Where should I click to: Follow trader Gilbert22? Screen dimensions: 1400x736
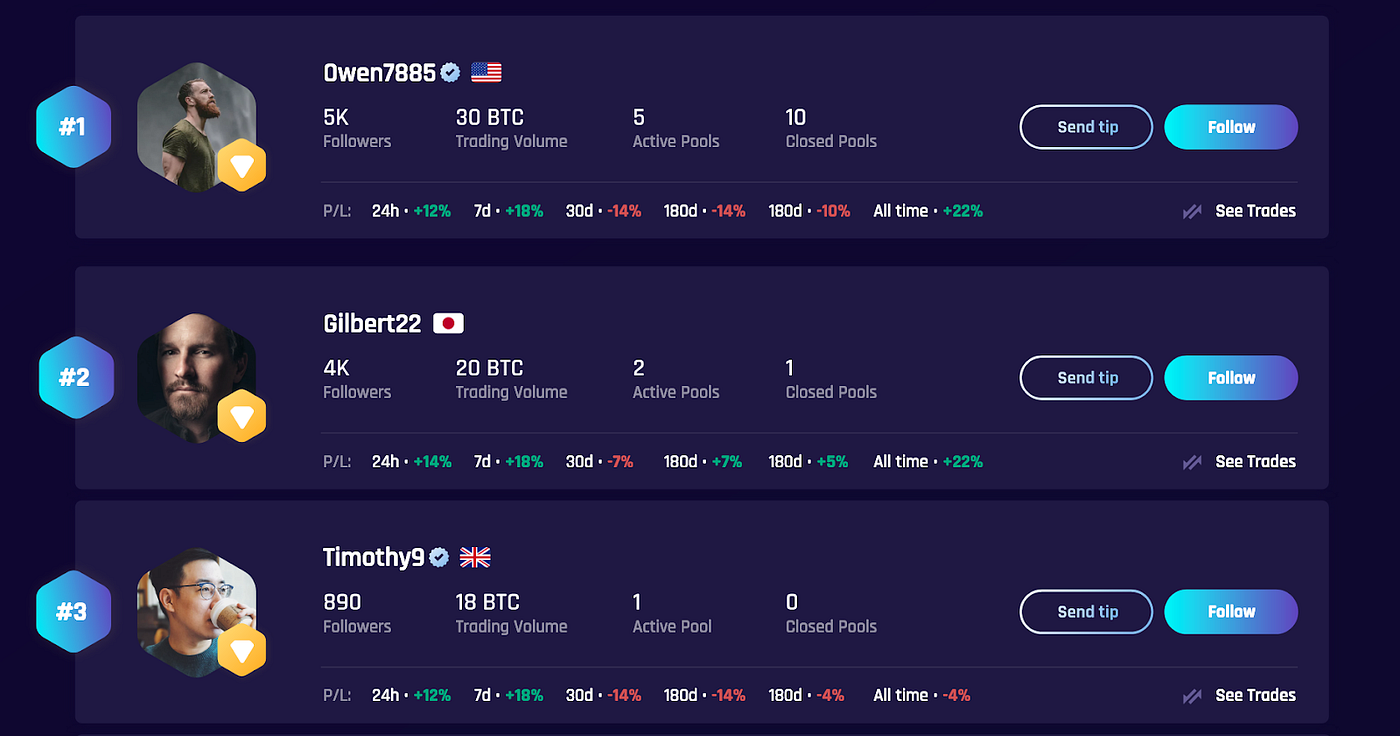click(x=1231, y=377)
